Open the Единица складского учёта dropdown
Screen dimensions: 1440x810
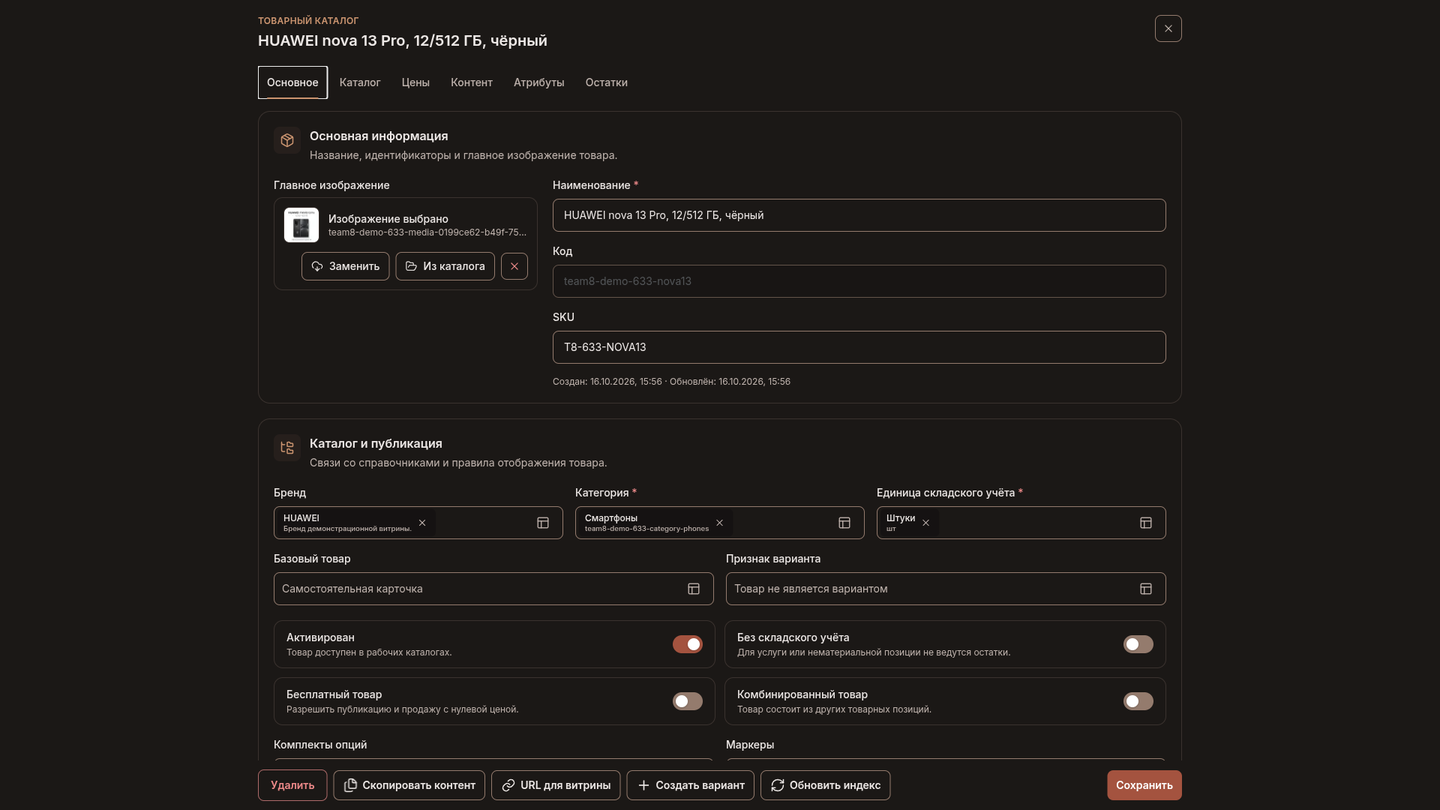1021,523
